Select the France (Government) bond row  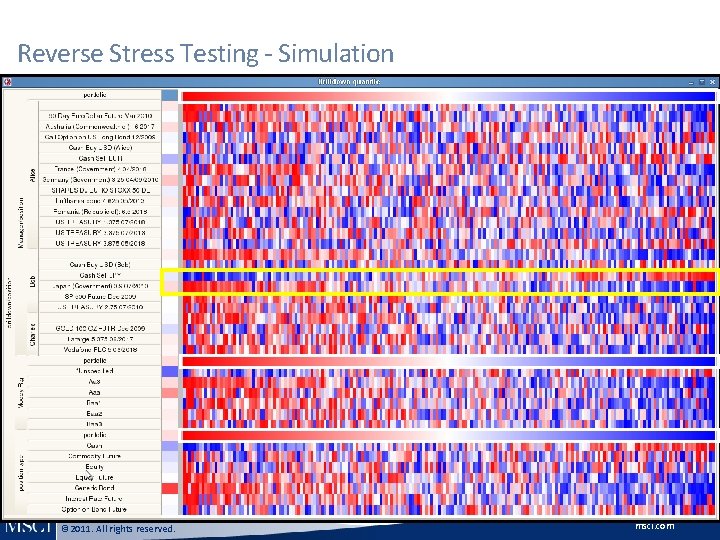[x=100, y=169]
